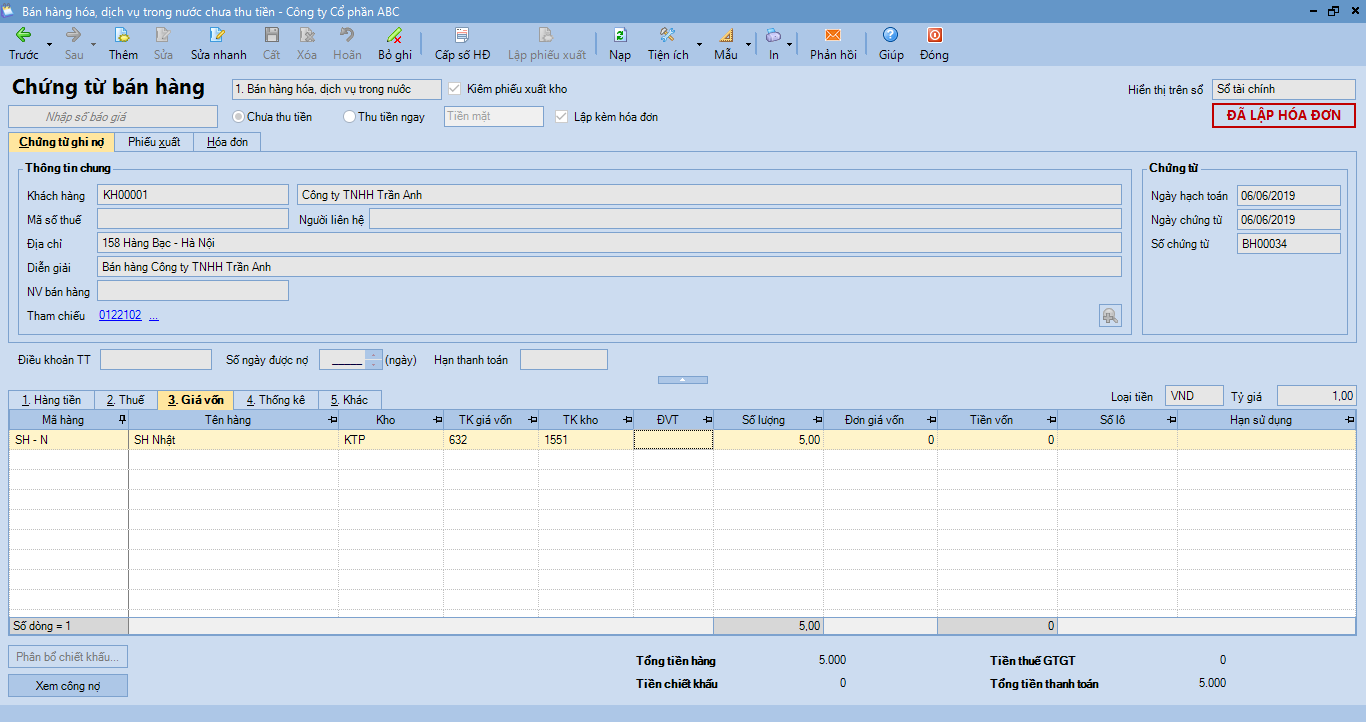The image size is (1366, 722).
Task: Open Giúp help
Action: point(891,44)
